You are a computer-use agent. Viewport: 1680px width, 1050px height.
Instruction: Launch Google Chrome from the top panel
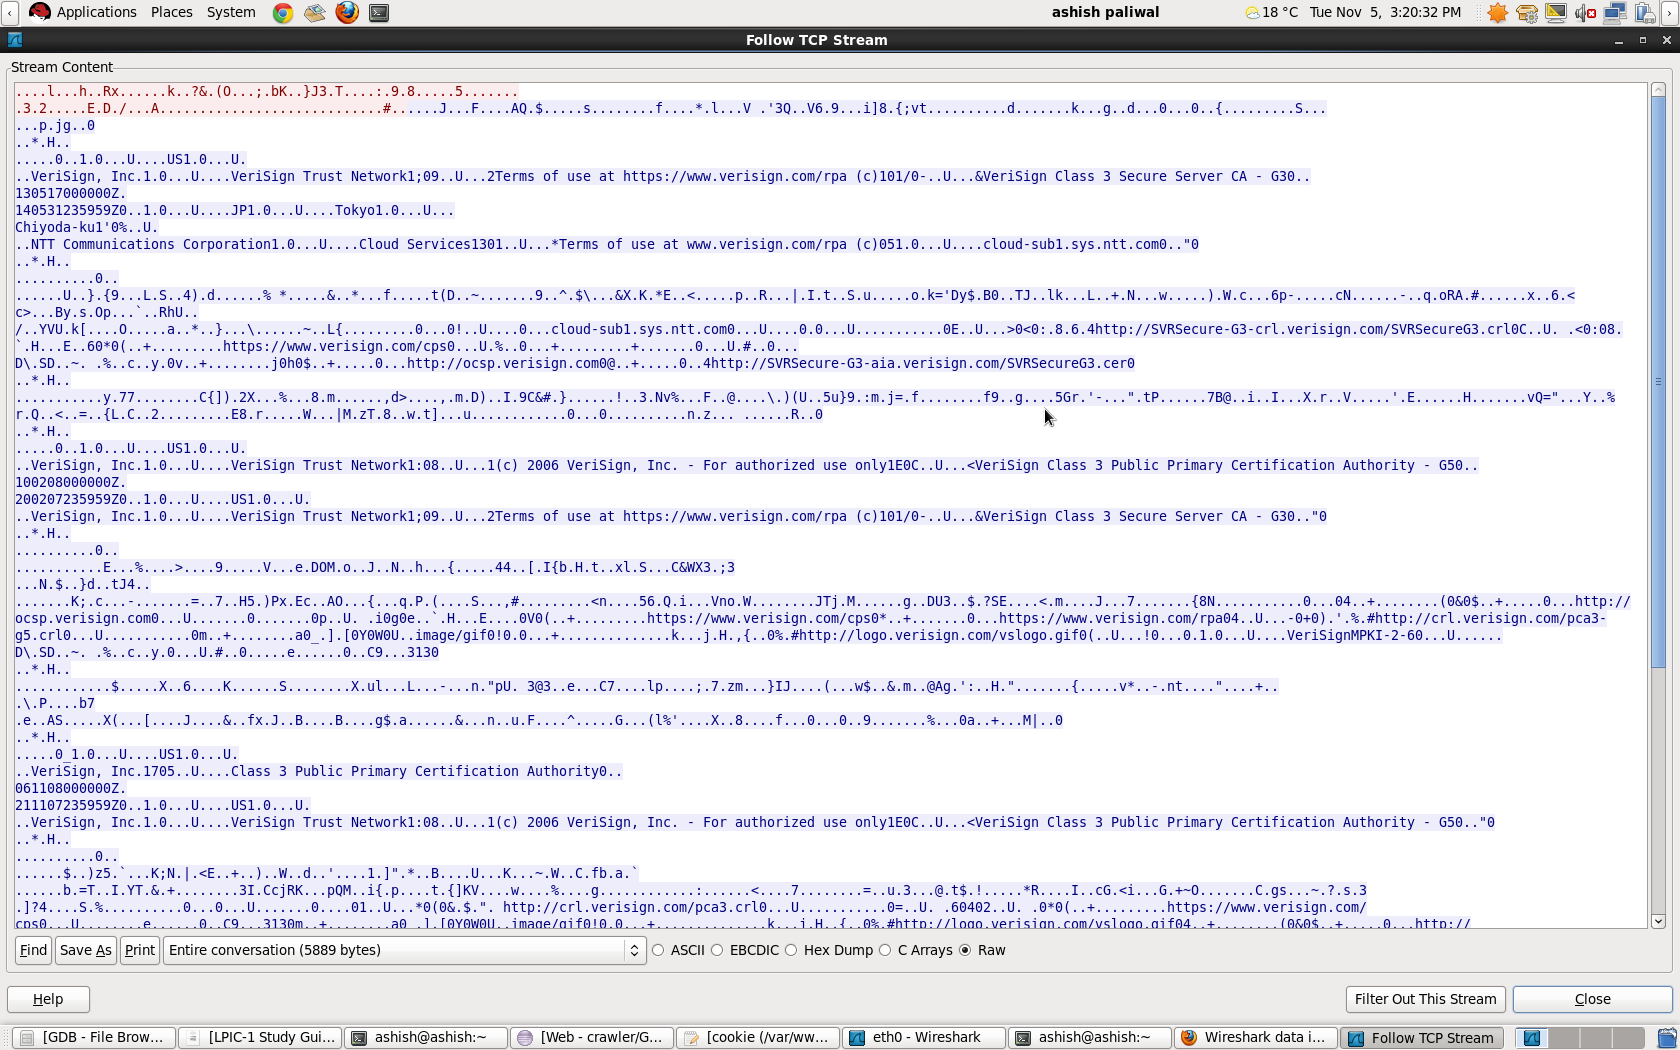tap(283, 13)
